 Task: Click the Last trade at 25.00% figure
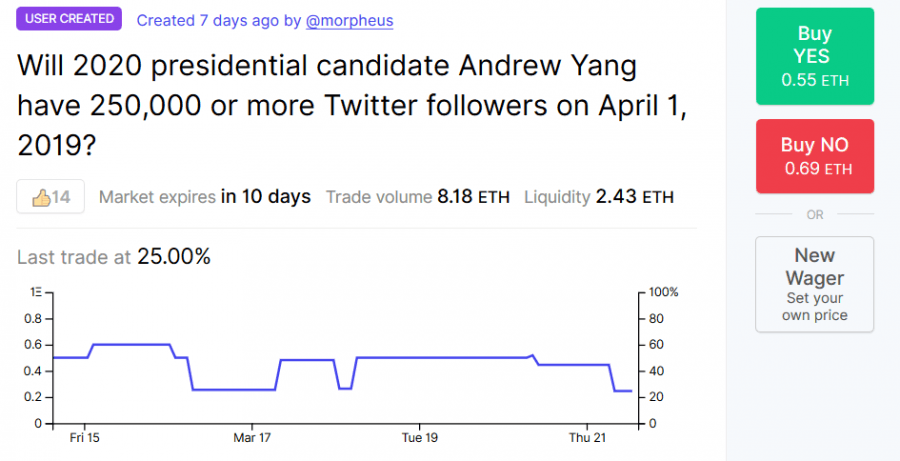(174, 257)
